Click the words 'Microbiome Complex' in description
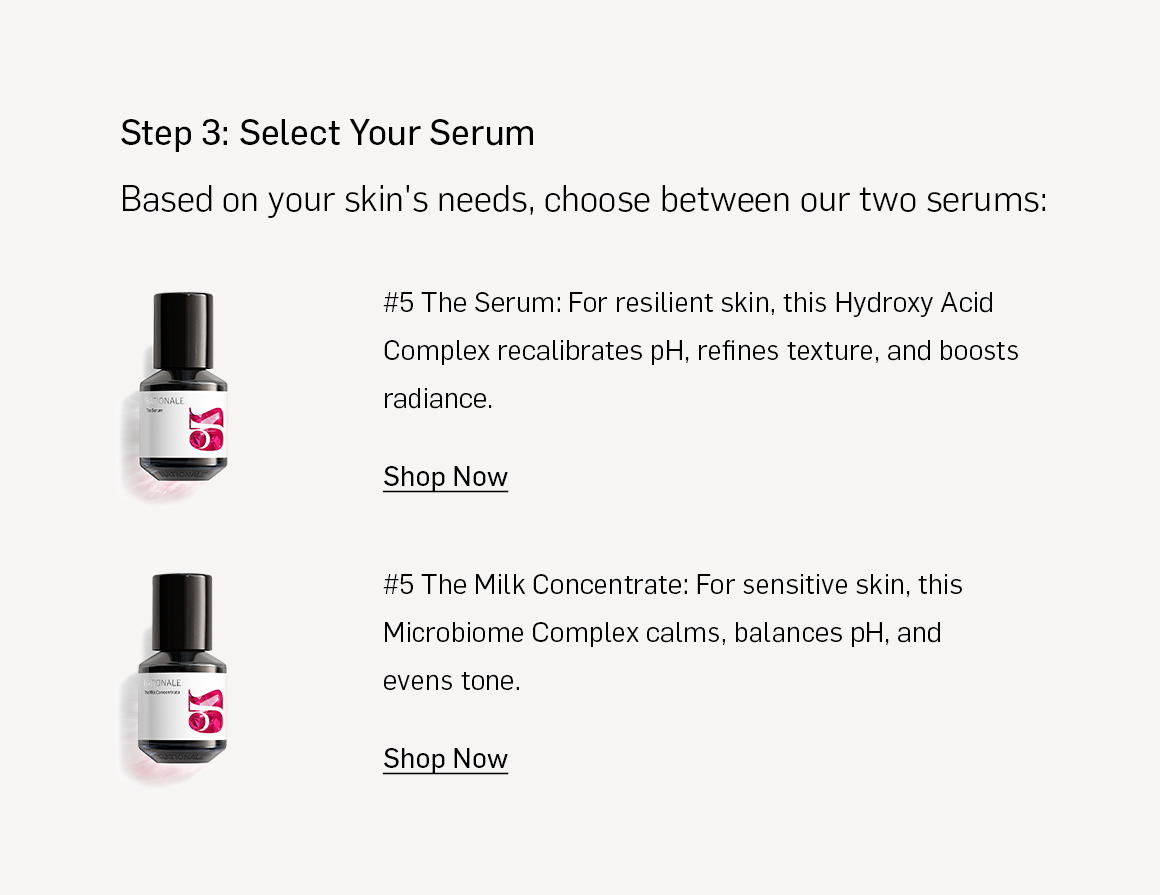 pyautogui.click(x=511, y=633)
